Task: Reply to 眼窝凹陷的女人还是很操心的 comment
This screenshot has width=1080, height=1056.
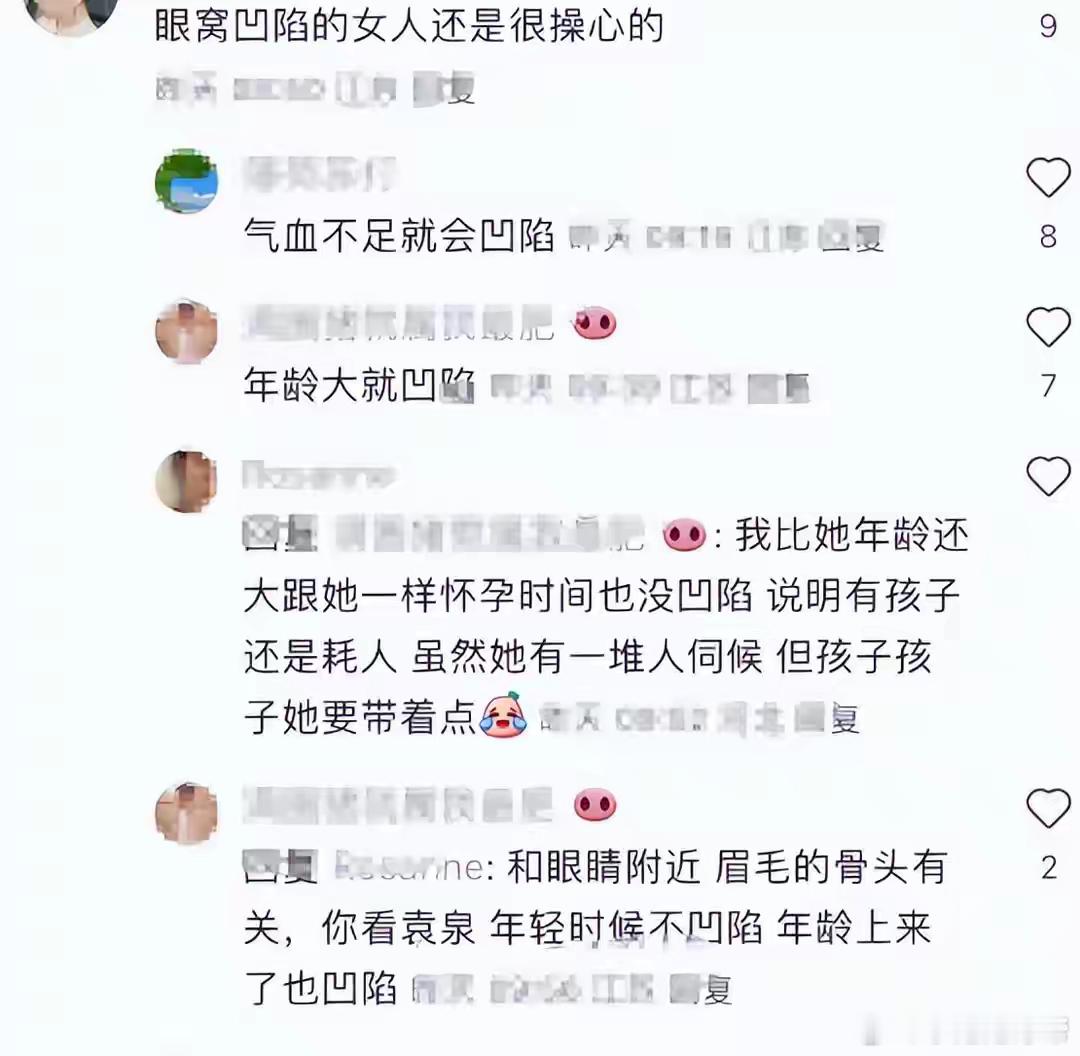Action: pos(444,90)
